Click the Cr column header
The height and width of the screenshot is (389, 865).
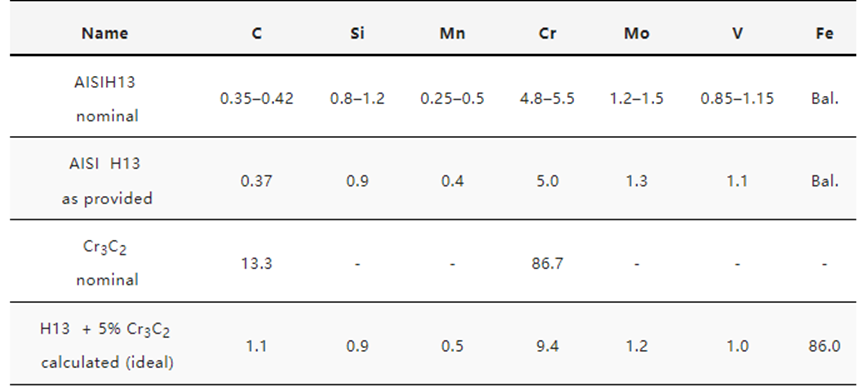pyautogui.click(x=547, y=33)
